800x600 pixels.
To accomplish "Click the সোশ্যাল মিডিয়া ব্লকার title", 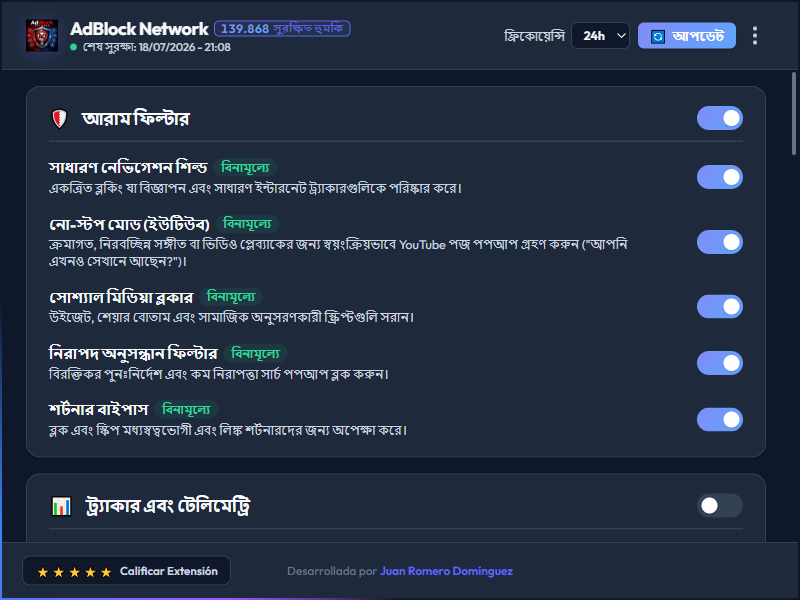I will pos(121,297).
